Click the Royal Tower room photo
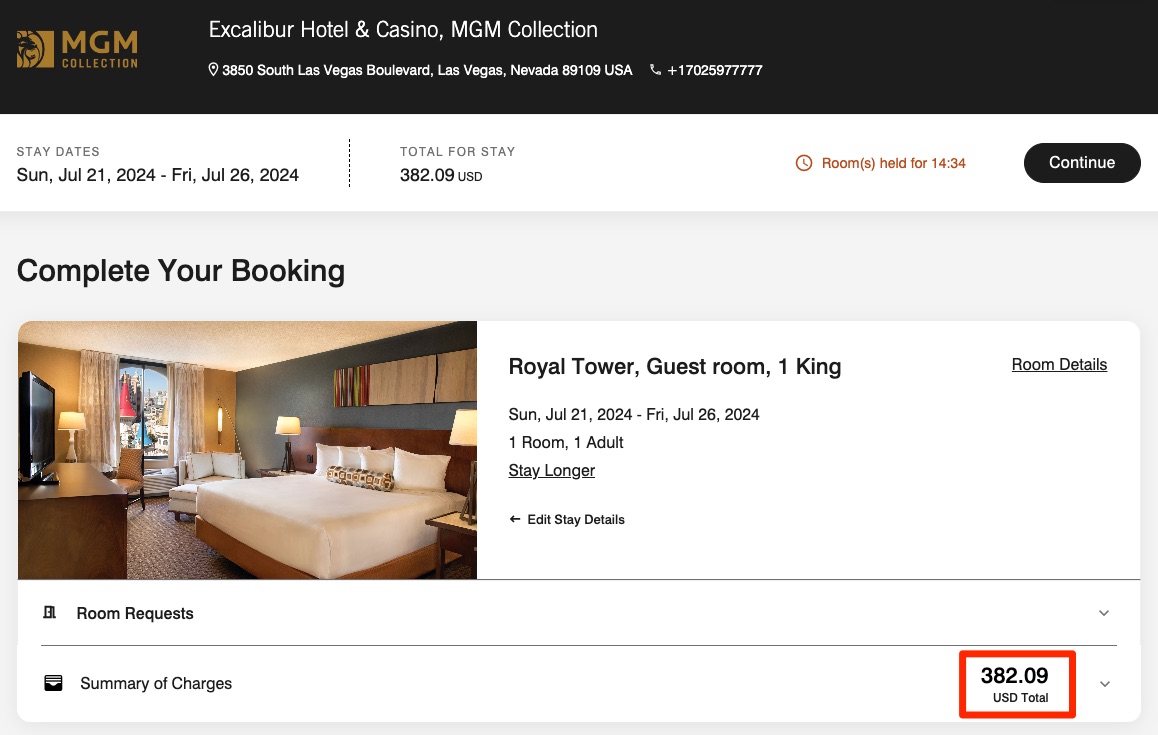Screen dimensions: 1158x735 click(x=247, y=449)
